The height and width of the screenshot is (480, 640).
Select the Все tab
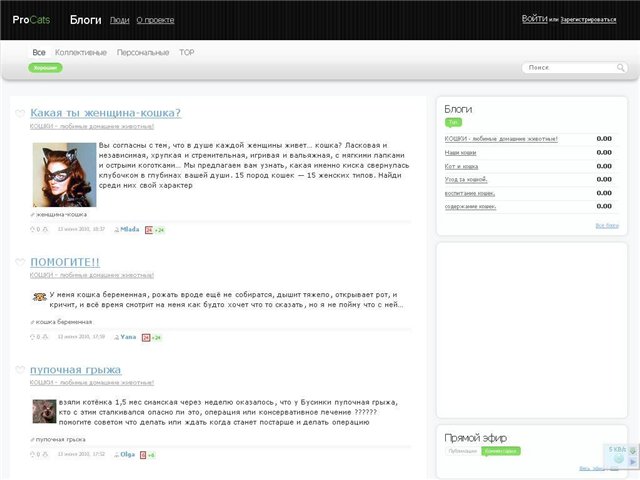coord(39,52)
